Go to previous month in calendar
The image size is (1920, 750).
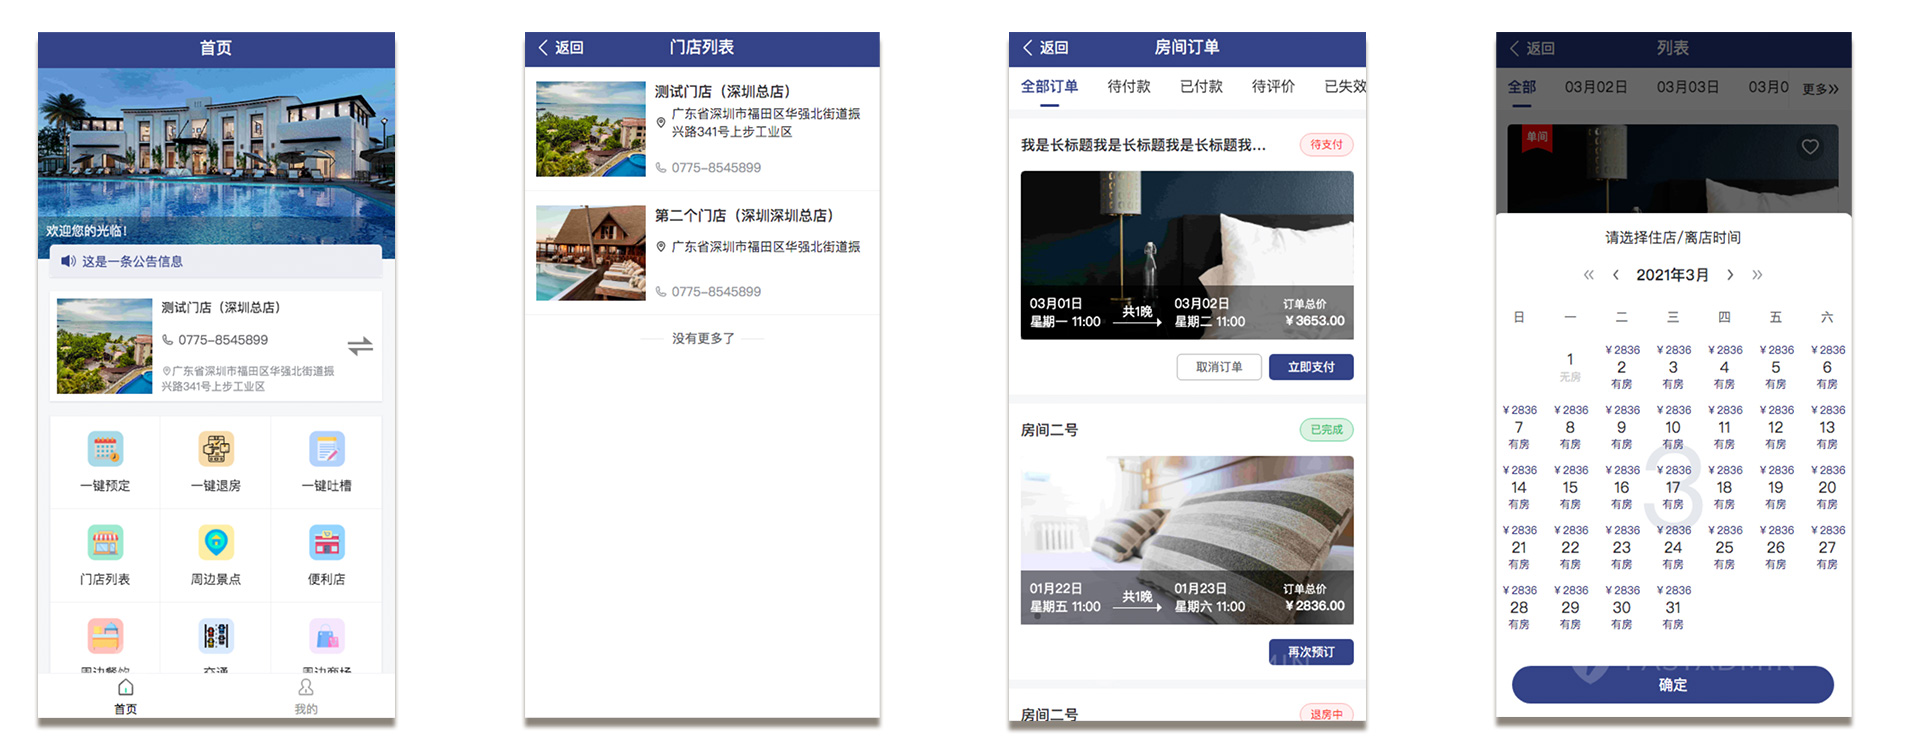pos(1616,275)
